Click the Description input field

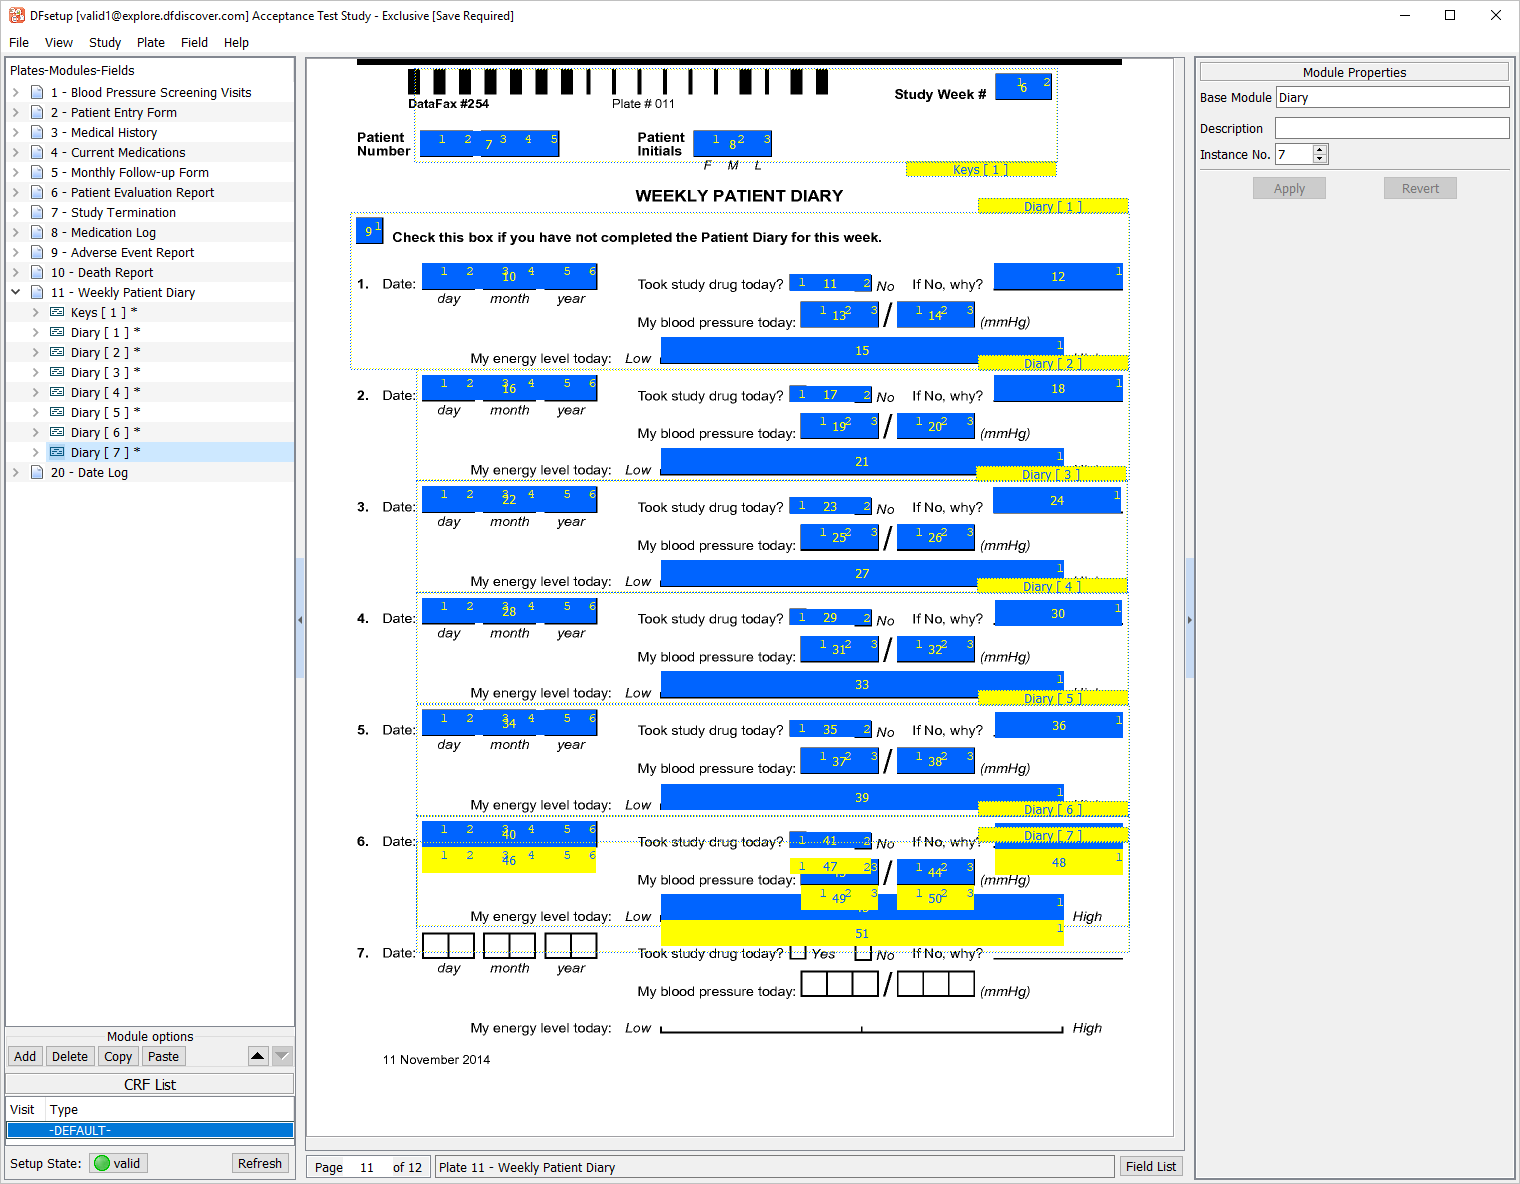point(1391,128)
